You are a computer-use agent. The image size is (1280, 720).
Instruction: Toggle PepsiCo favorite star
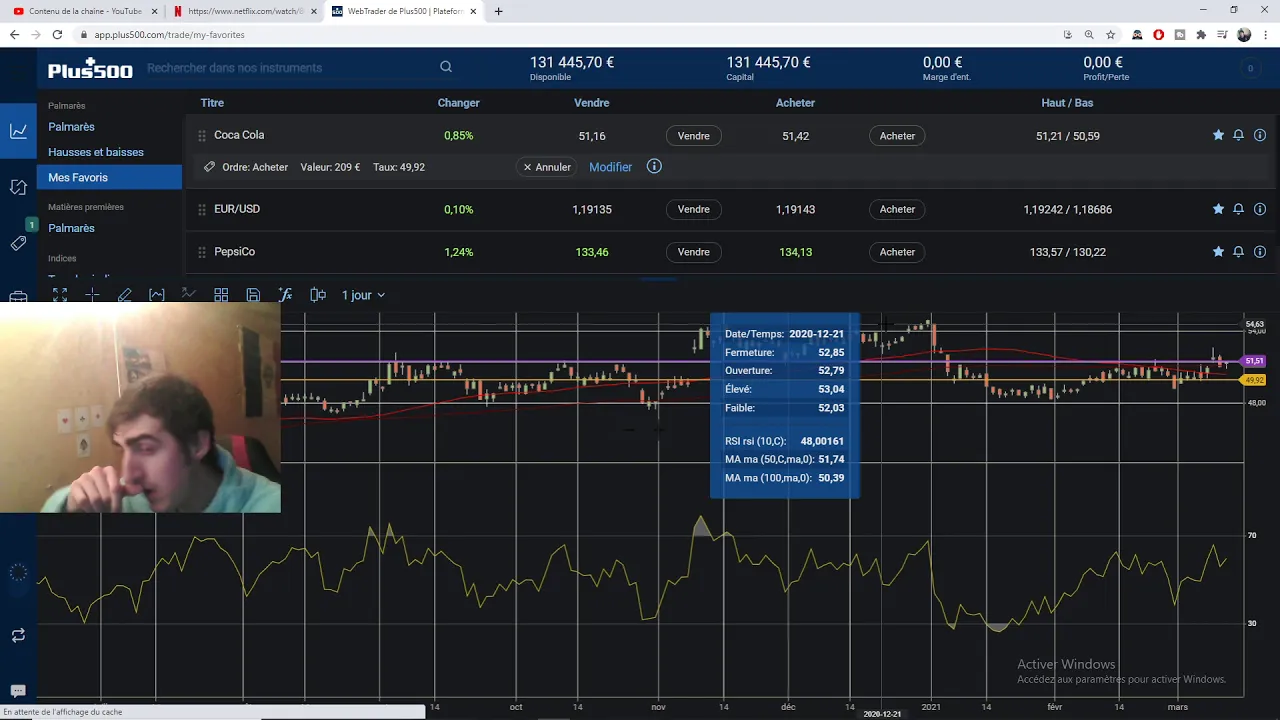click(1218, 252)
